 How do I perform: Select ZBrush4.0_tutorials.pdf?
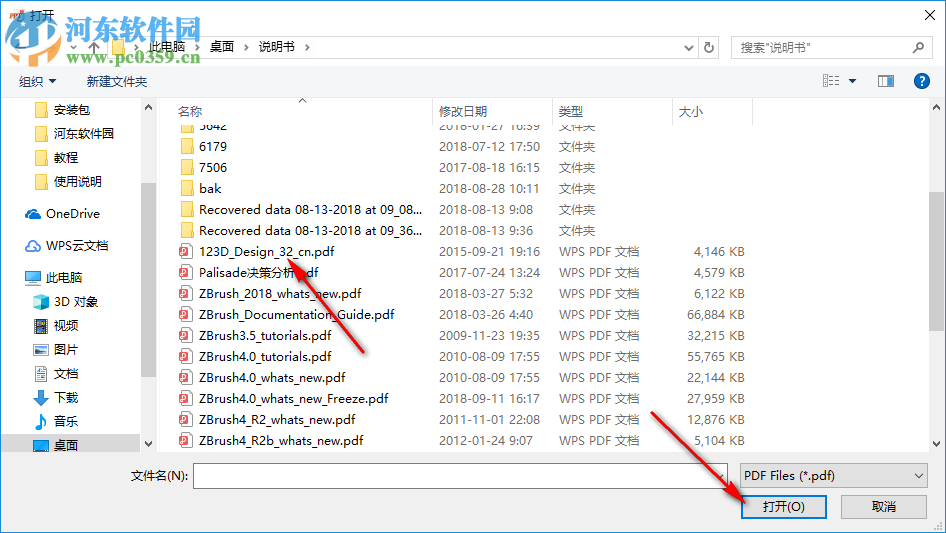point(265,357)
